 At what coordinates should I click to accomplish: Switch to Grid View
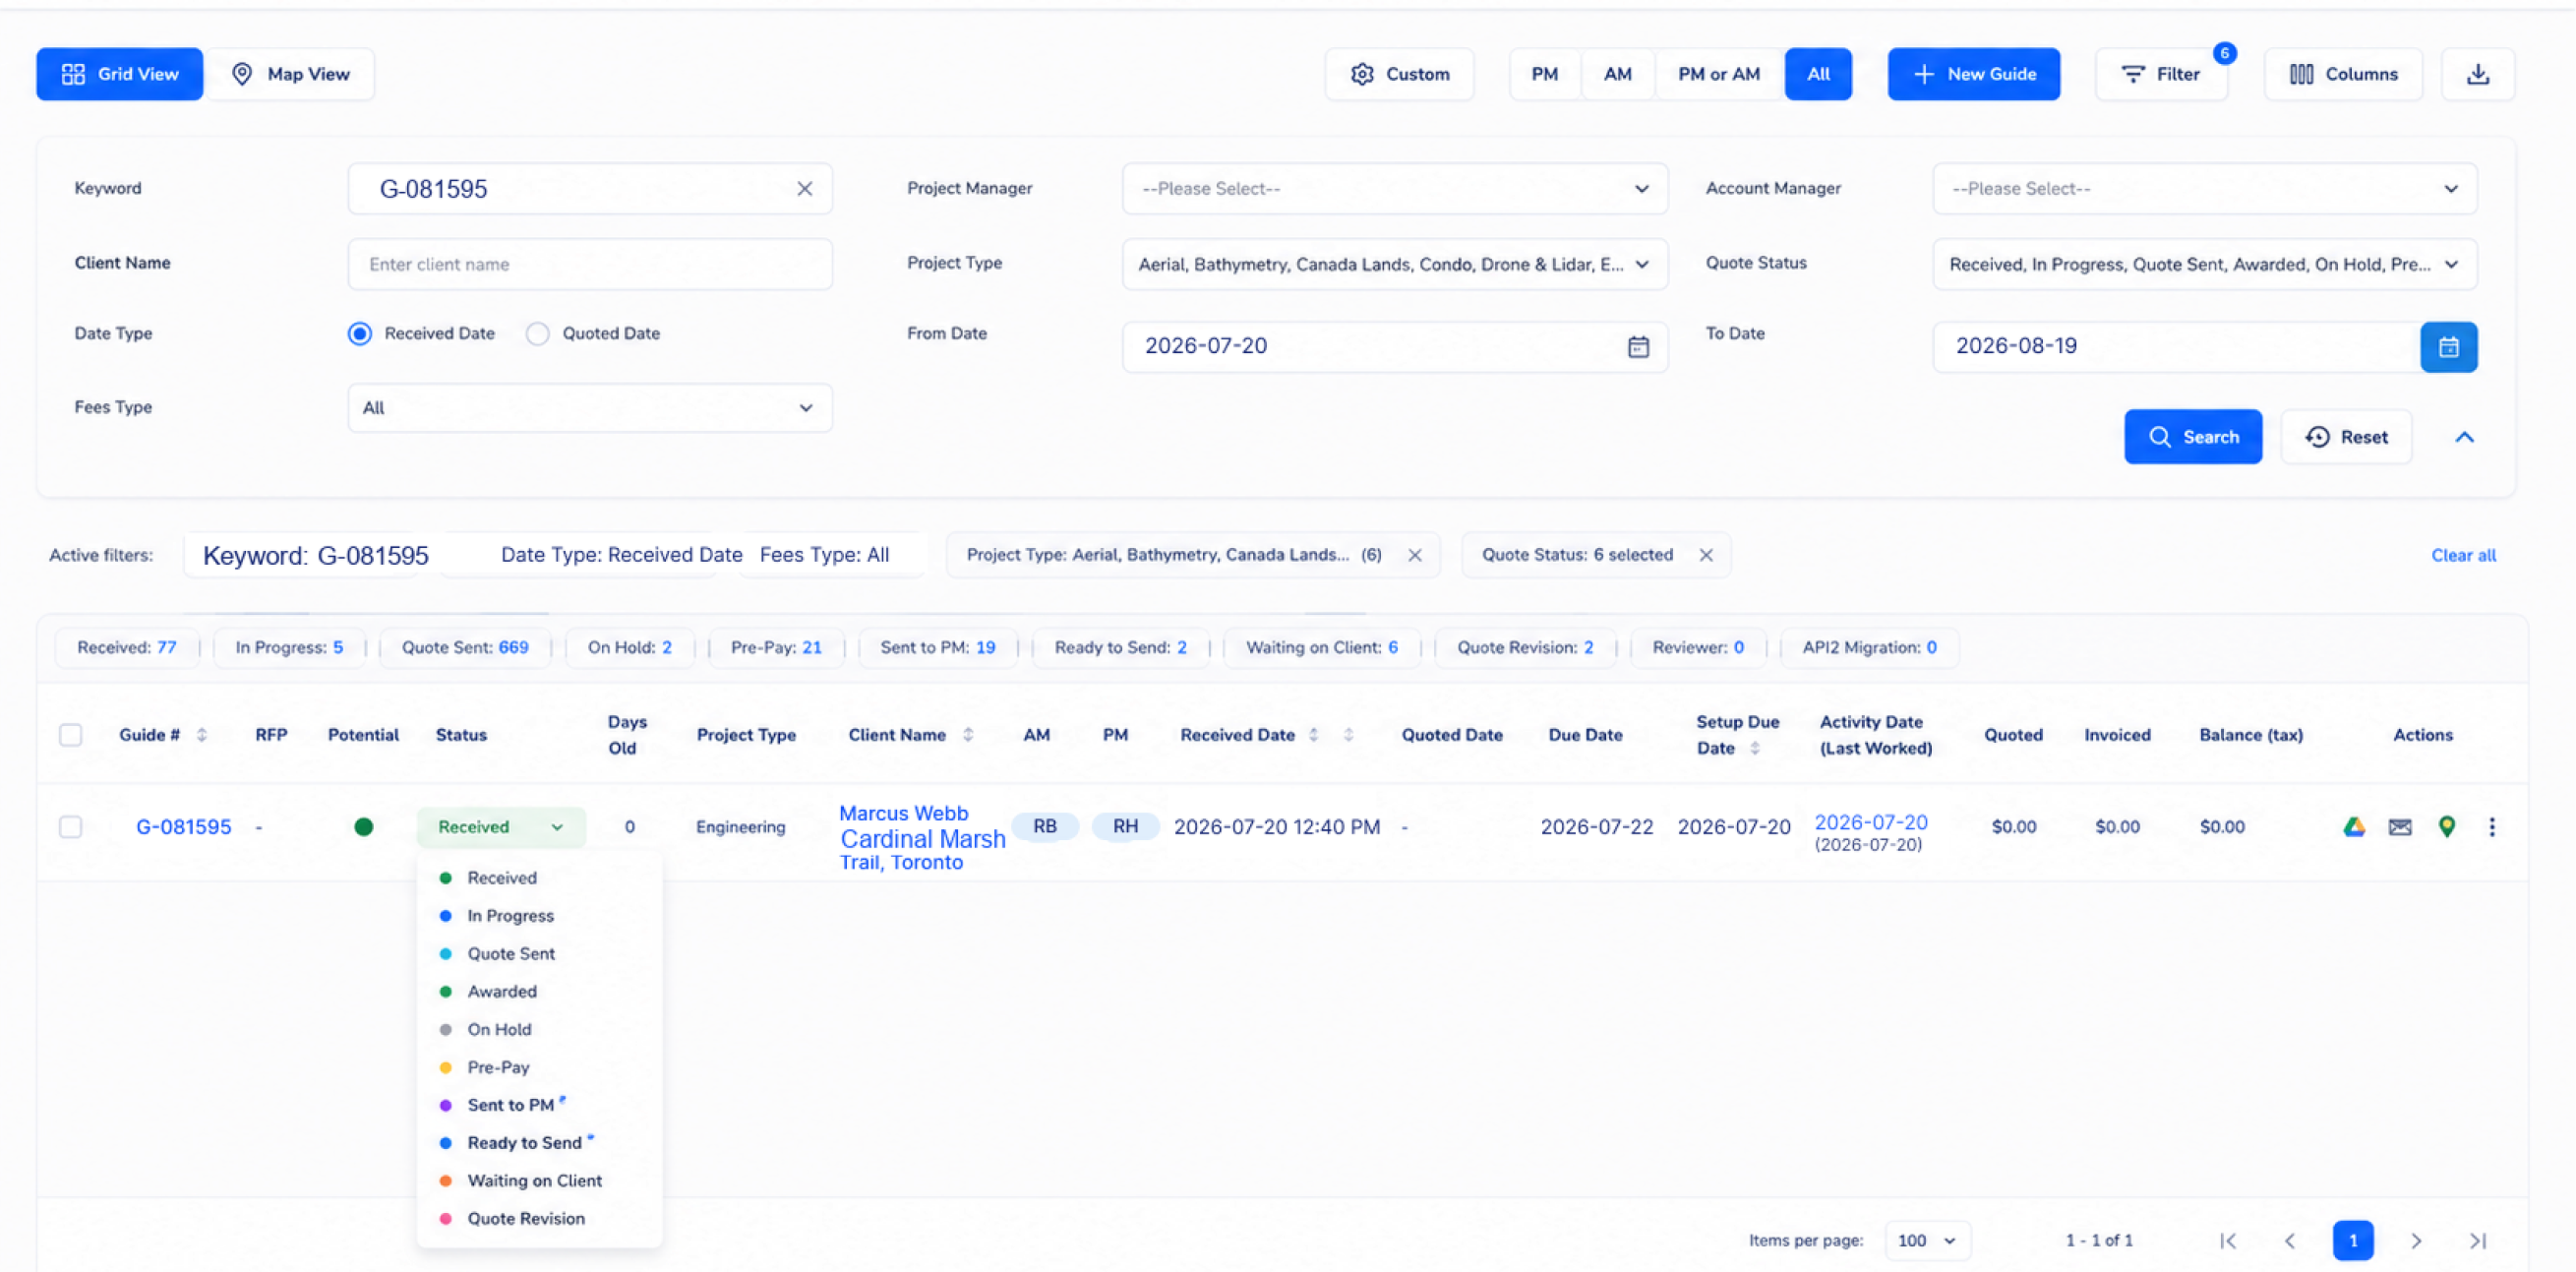pos(120,74)
